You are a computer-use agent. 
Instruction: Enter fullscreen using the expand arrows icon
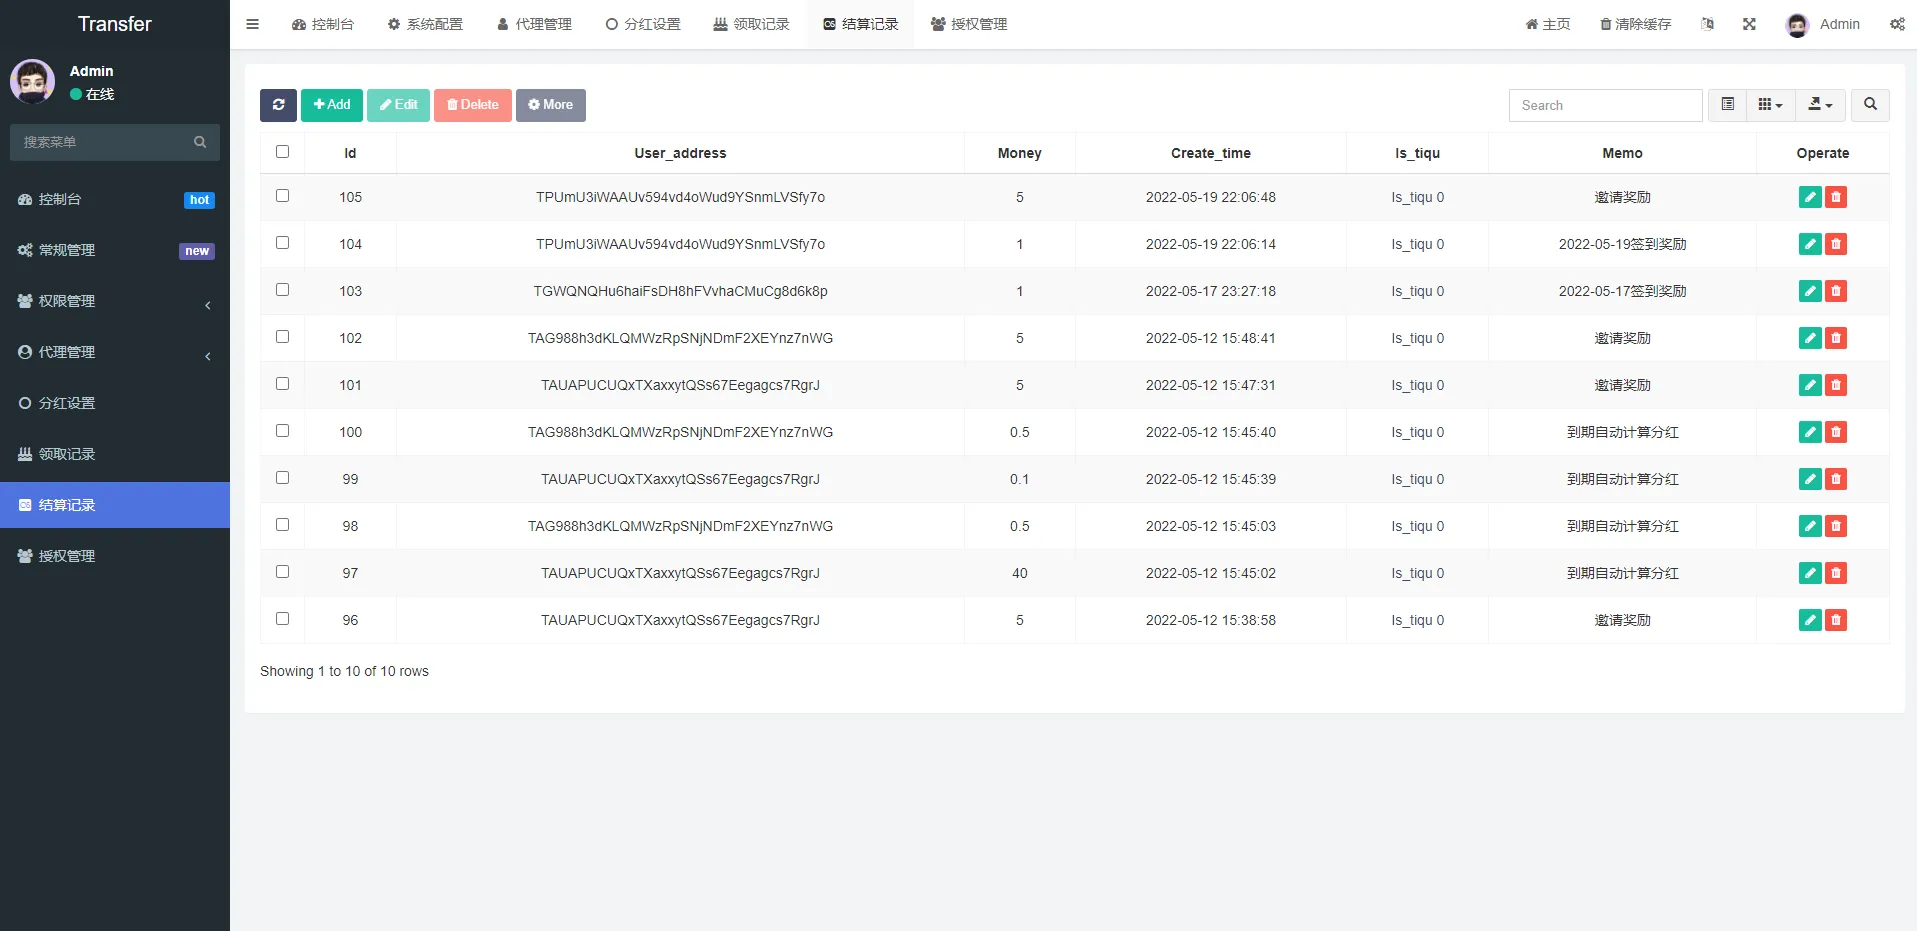1748,24
